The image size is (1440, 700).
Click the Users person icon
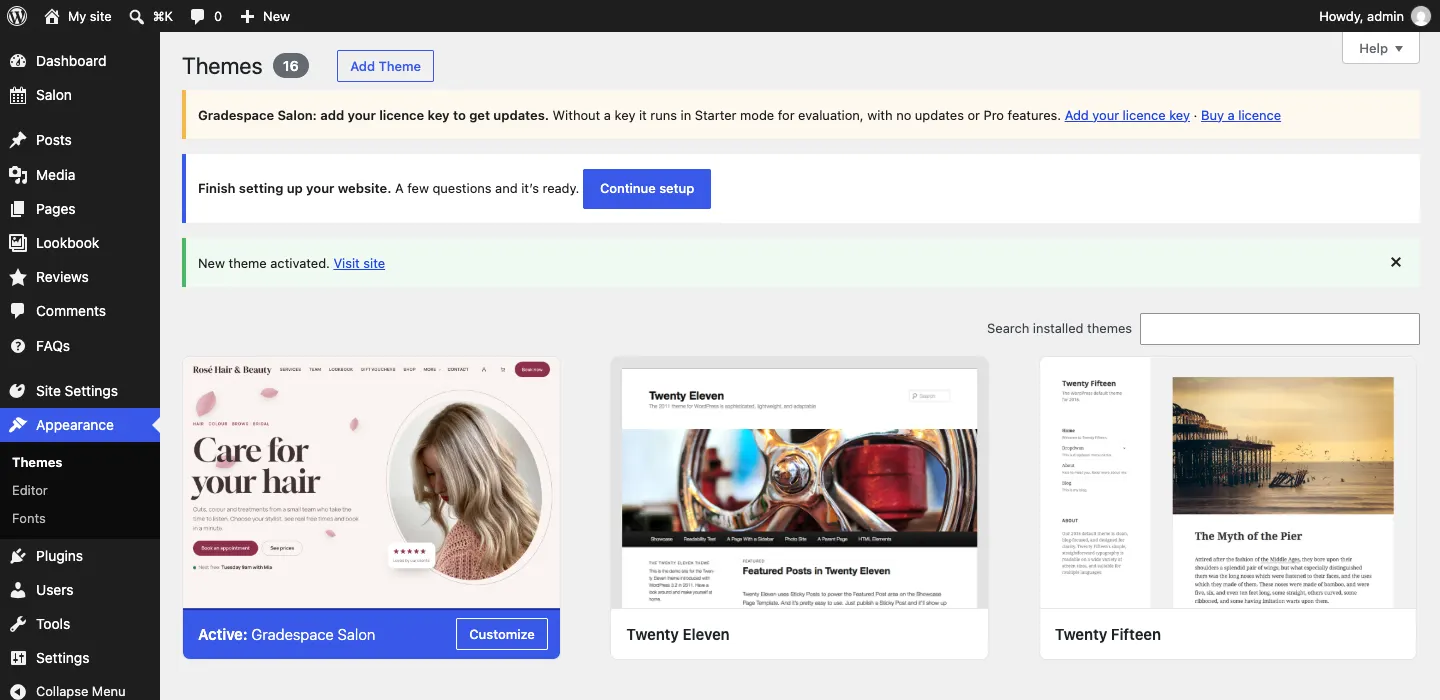[x=18, y=590]
